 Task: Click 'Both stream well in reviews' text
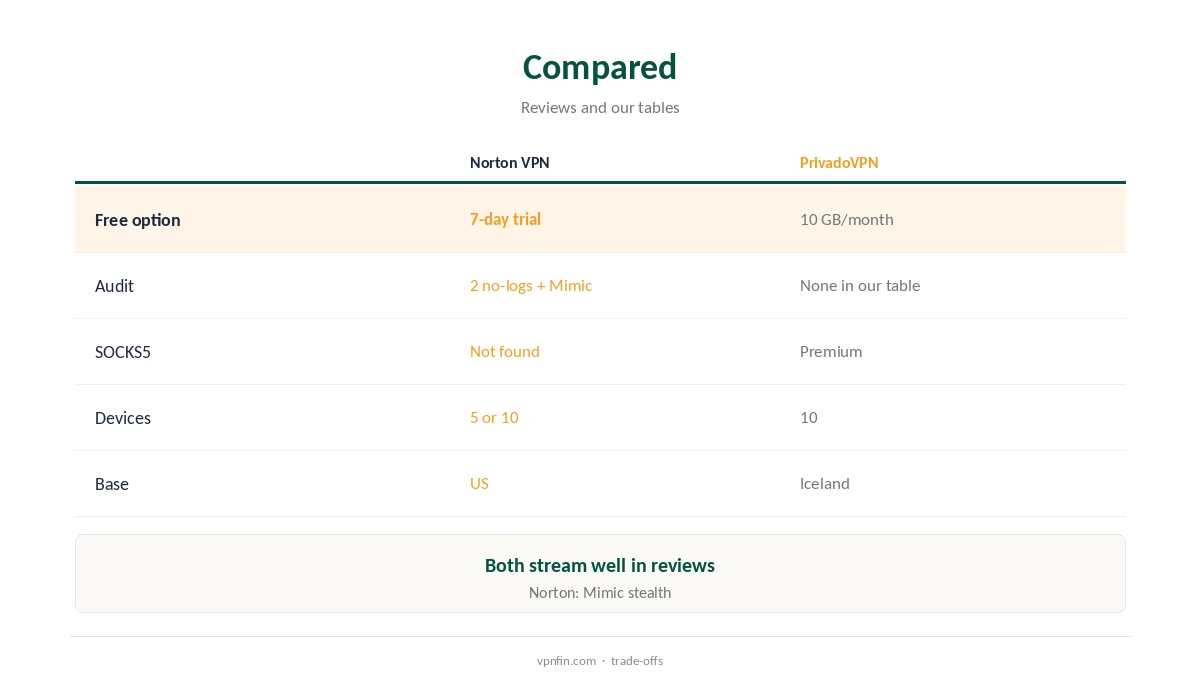coord(600,565)
